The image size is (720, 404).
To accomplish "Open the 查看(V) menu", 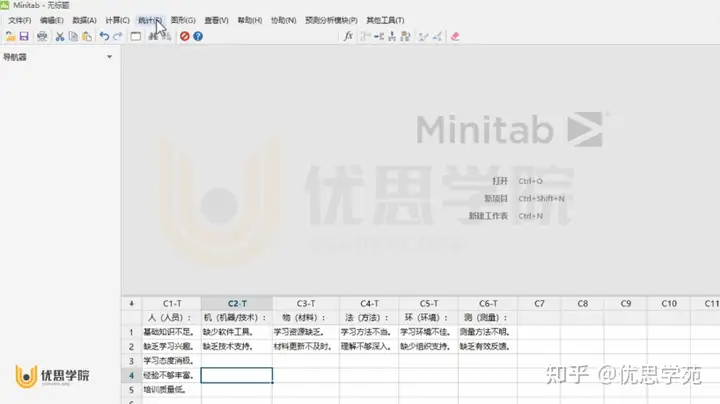I will click(x=216, y=20).
